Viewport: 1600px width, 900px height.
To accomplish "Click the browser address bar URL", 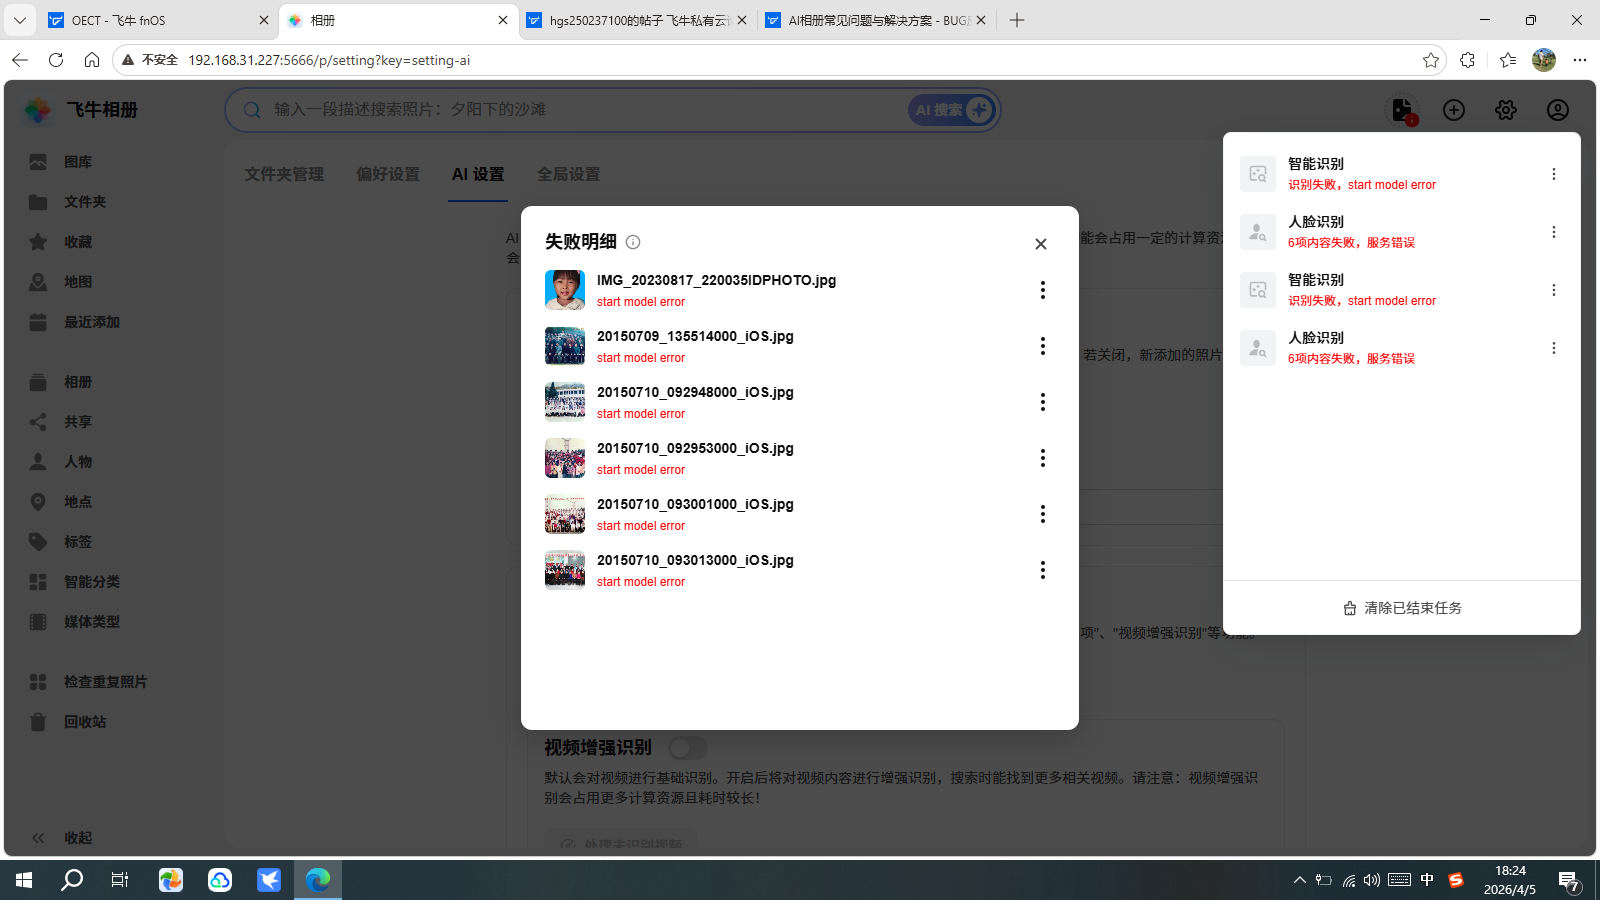I will point(329,60).
